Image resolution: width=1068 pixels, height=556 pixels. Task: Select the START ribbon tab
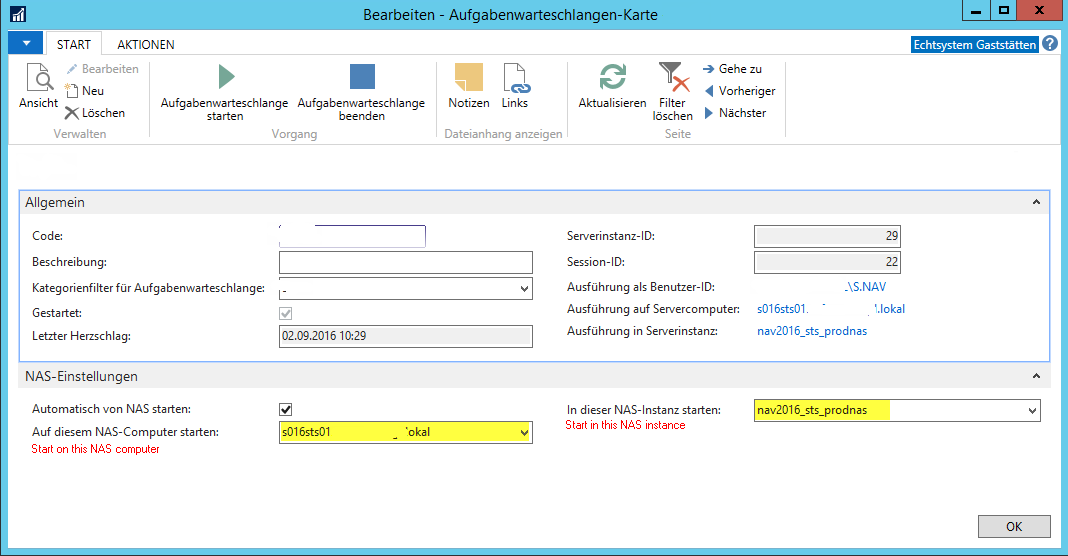pyautogui.click(x=74, y=45)
